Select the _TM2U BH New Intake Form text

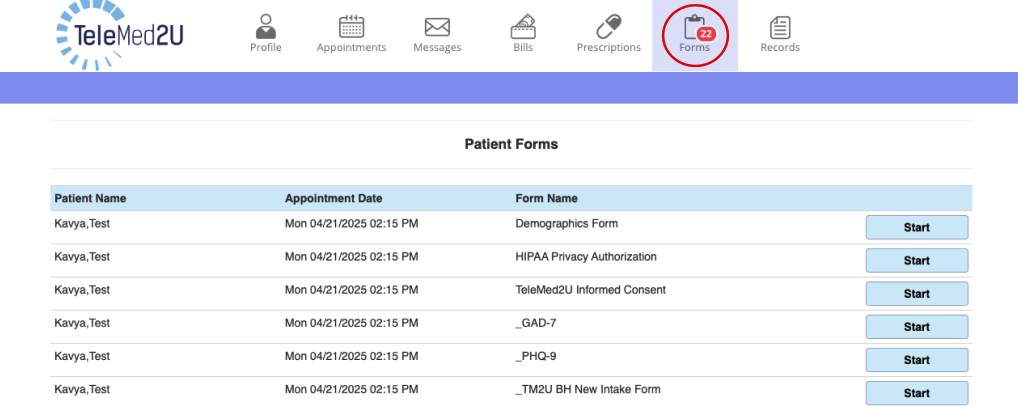(588, 389)
